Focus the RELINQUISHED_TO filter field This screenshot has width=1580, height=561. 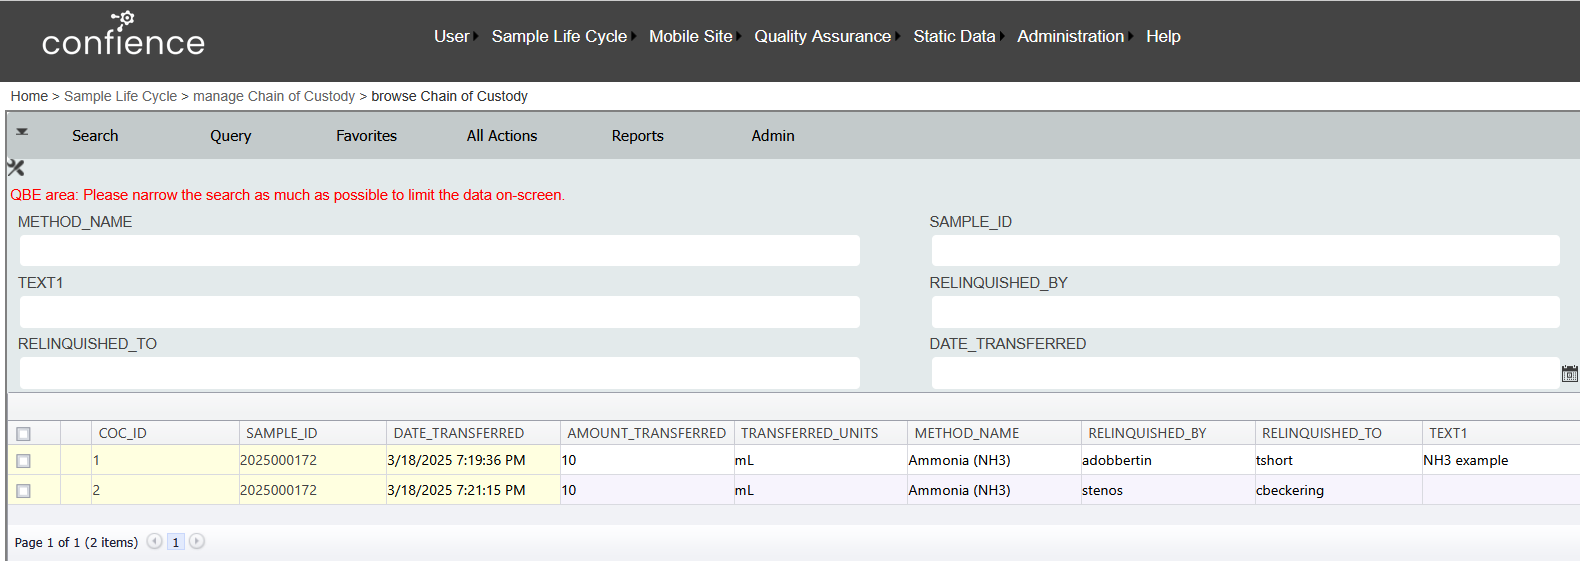439,373
